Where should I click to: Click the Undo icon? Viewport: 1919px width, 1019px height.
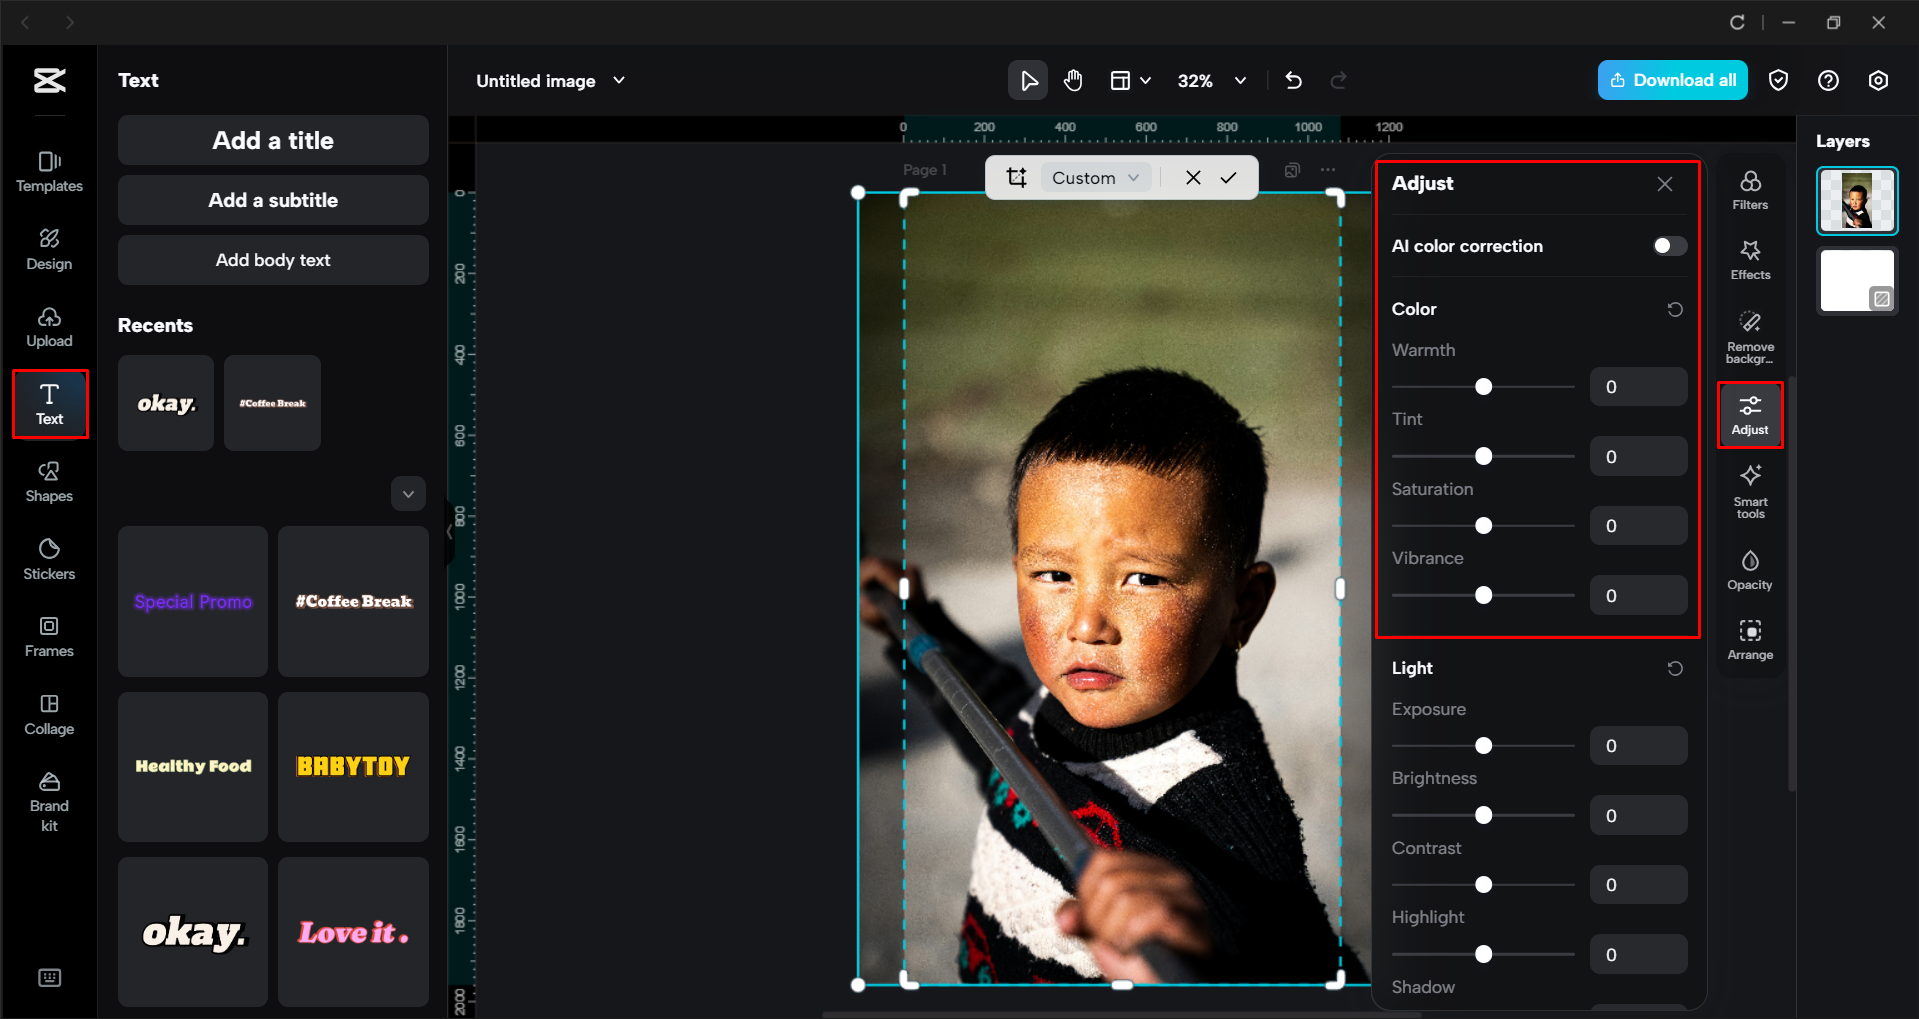pos(1292,80)
